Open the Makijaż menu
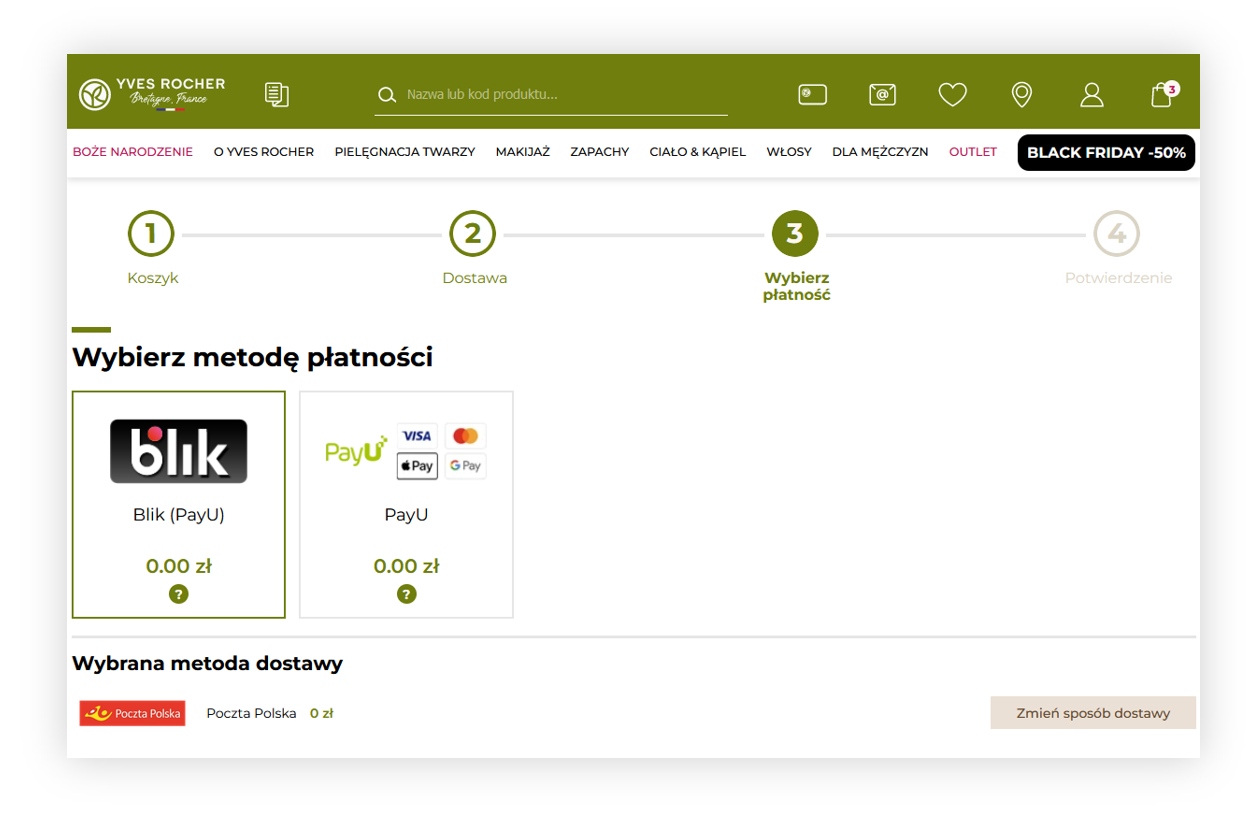Image resolution: width=1259 pixels, height=824 pixels. coord(523,152)
